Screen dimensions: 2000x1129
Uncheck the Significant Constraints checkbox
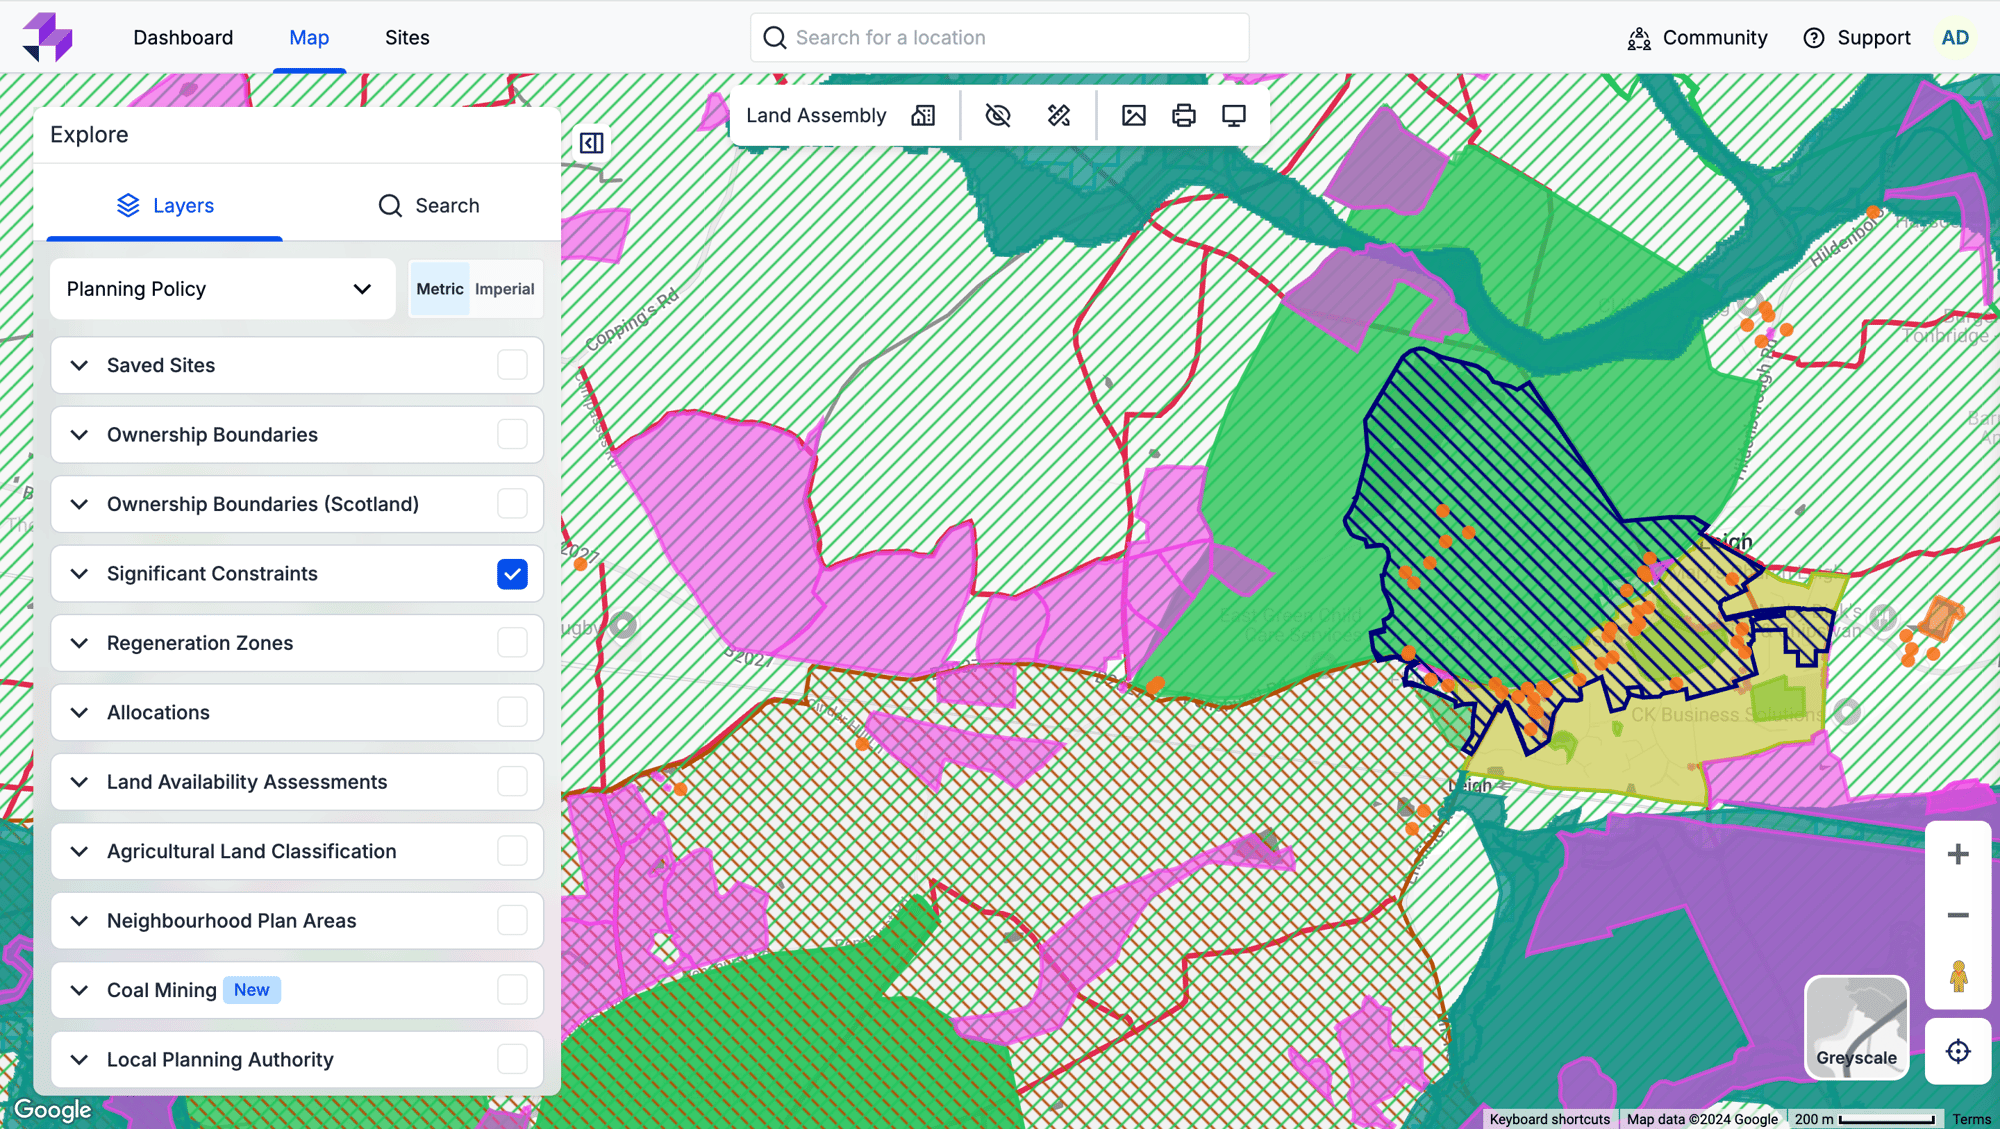512,574
